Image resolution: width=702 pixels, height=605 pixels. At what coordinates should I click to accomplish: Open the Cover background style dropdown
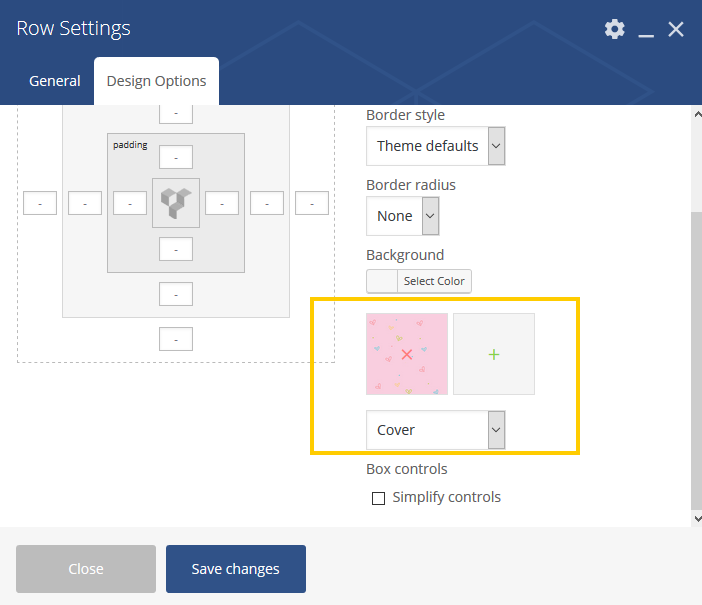436,430
